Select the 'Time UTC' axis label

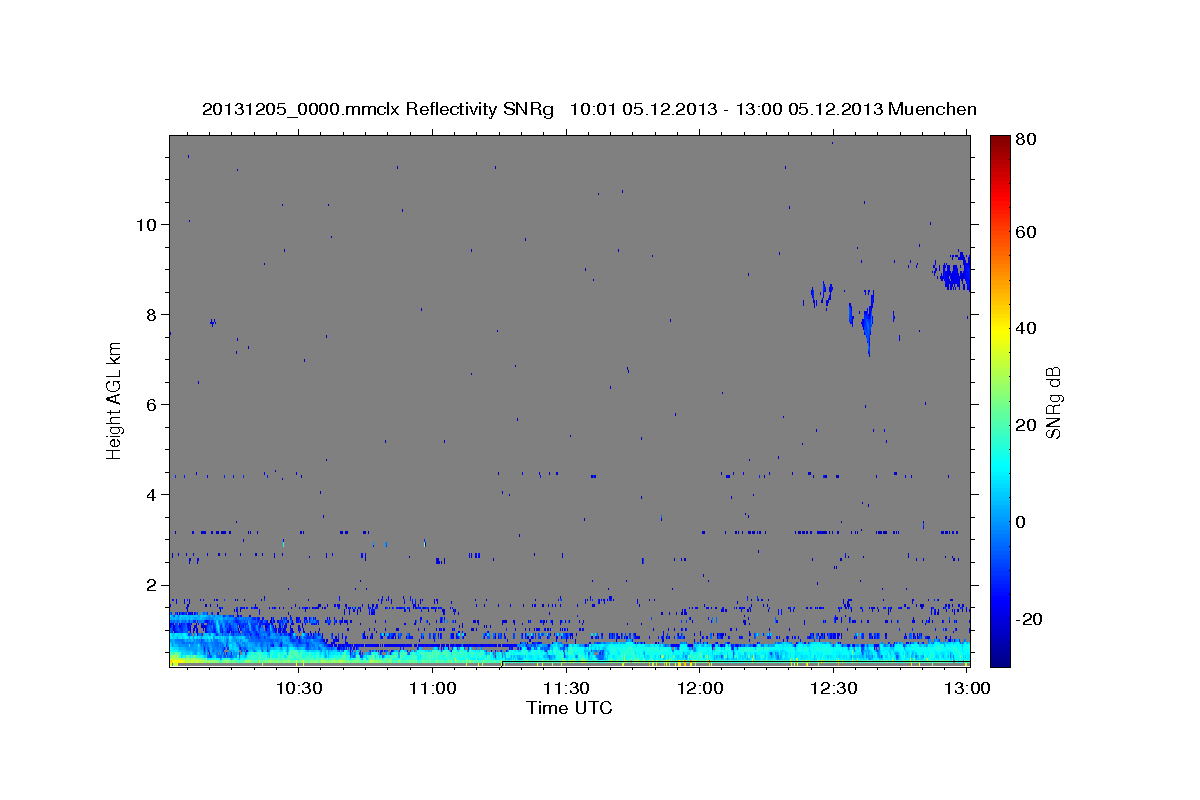click(x=569, y=708)
